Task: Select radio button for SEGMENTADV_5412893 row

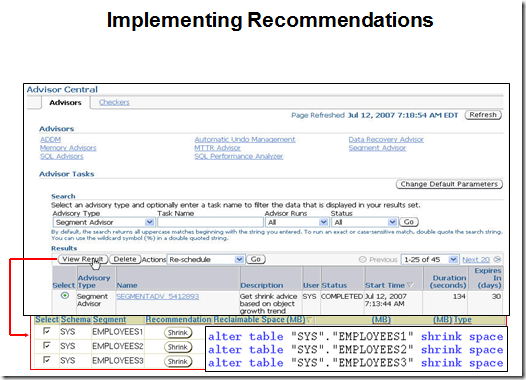Action: coord(65,296)
